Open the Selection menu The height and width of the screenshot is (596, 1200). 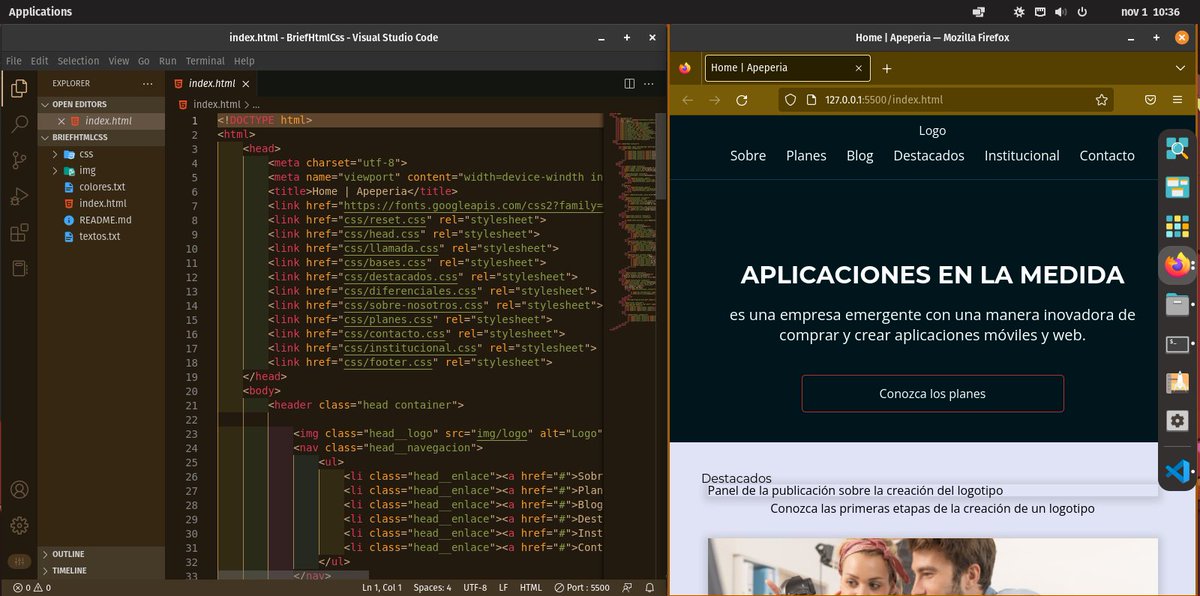pyautogui.click(x=78, y=61)
